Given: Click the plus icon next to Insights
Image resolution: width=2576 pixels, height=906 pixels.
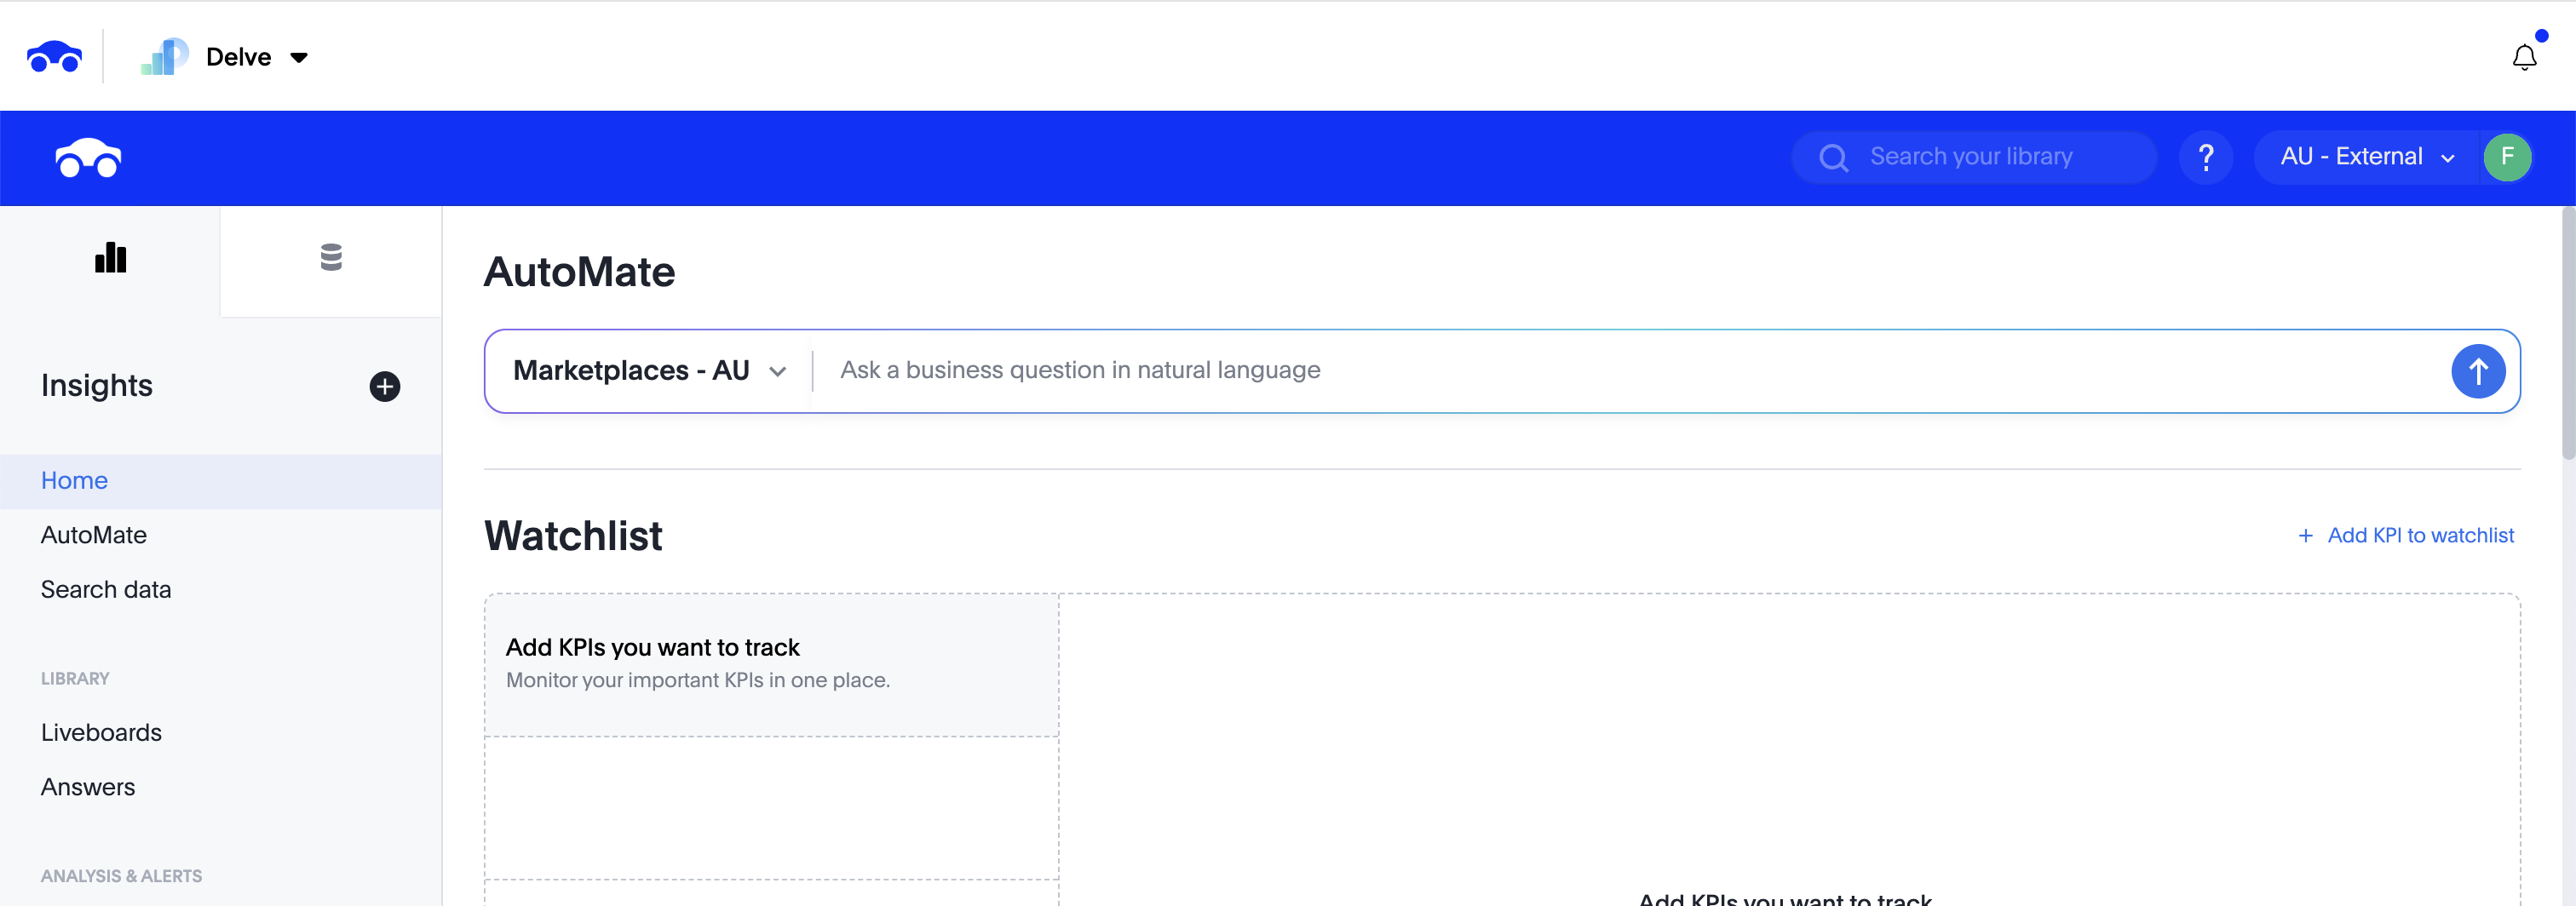Looking at the screenshot, I should (385, 386).
